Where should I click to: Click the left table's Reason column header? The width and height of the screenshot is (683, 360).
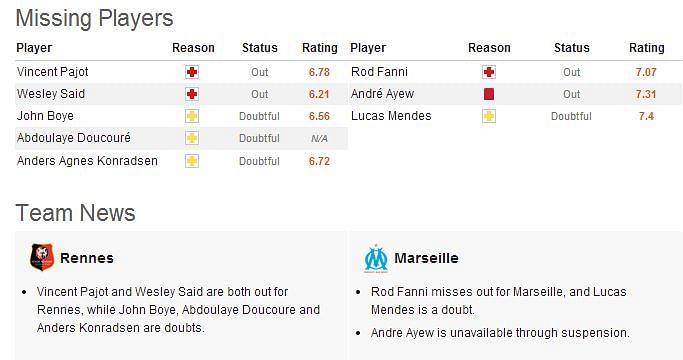coord(193,48)
